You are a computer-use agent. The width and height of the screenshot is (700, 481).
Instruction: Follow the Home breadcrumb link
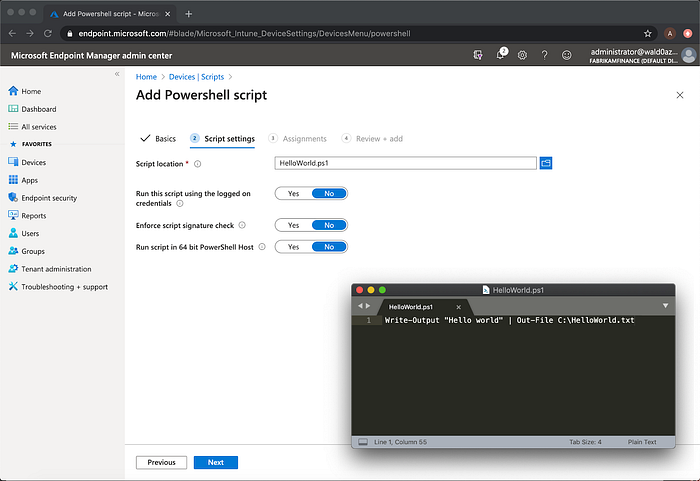[x=146, y=77]
